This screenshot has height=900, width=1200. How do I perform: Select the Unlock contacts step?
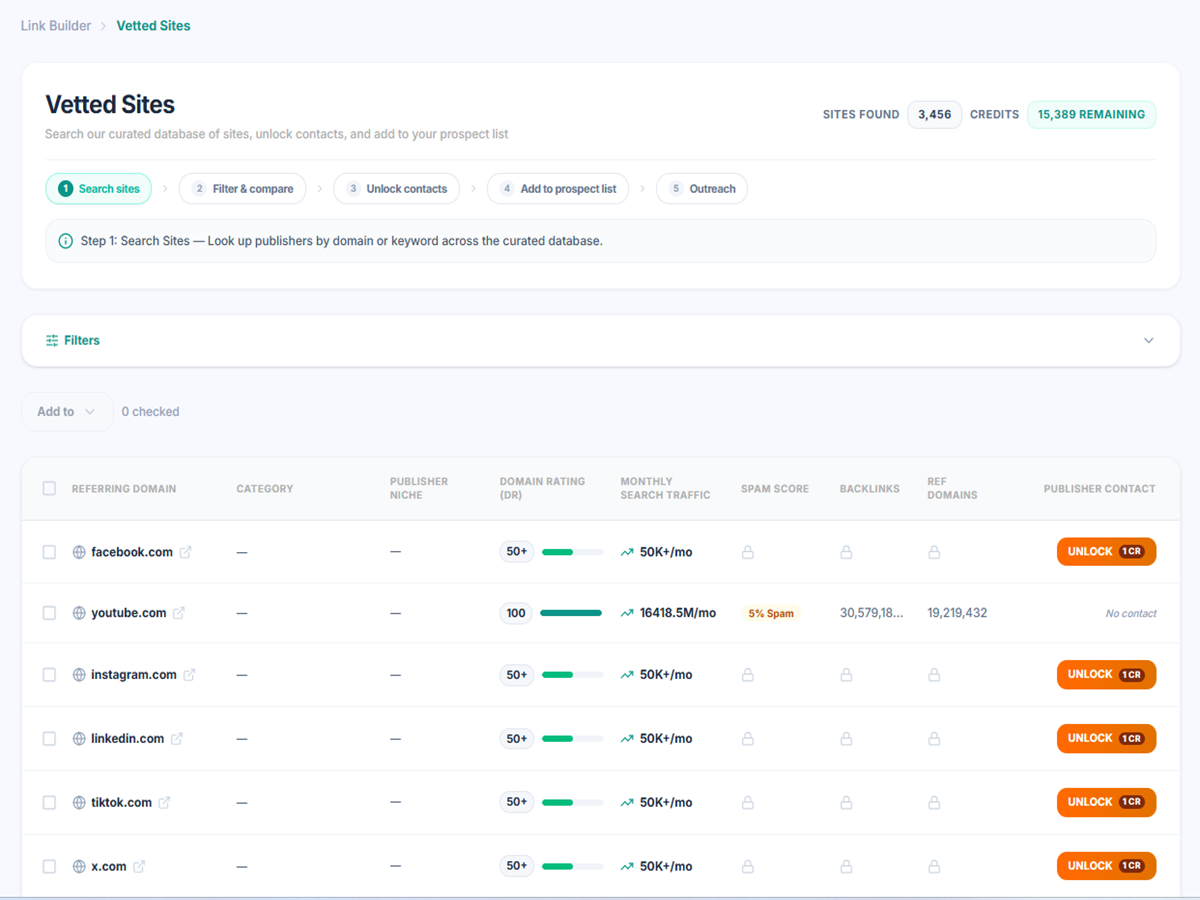pos(397,189)
